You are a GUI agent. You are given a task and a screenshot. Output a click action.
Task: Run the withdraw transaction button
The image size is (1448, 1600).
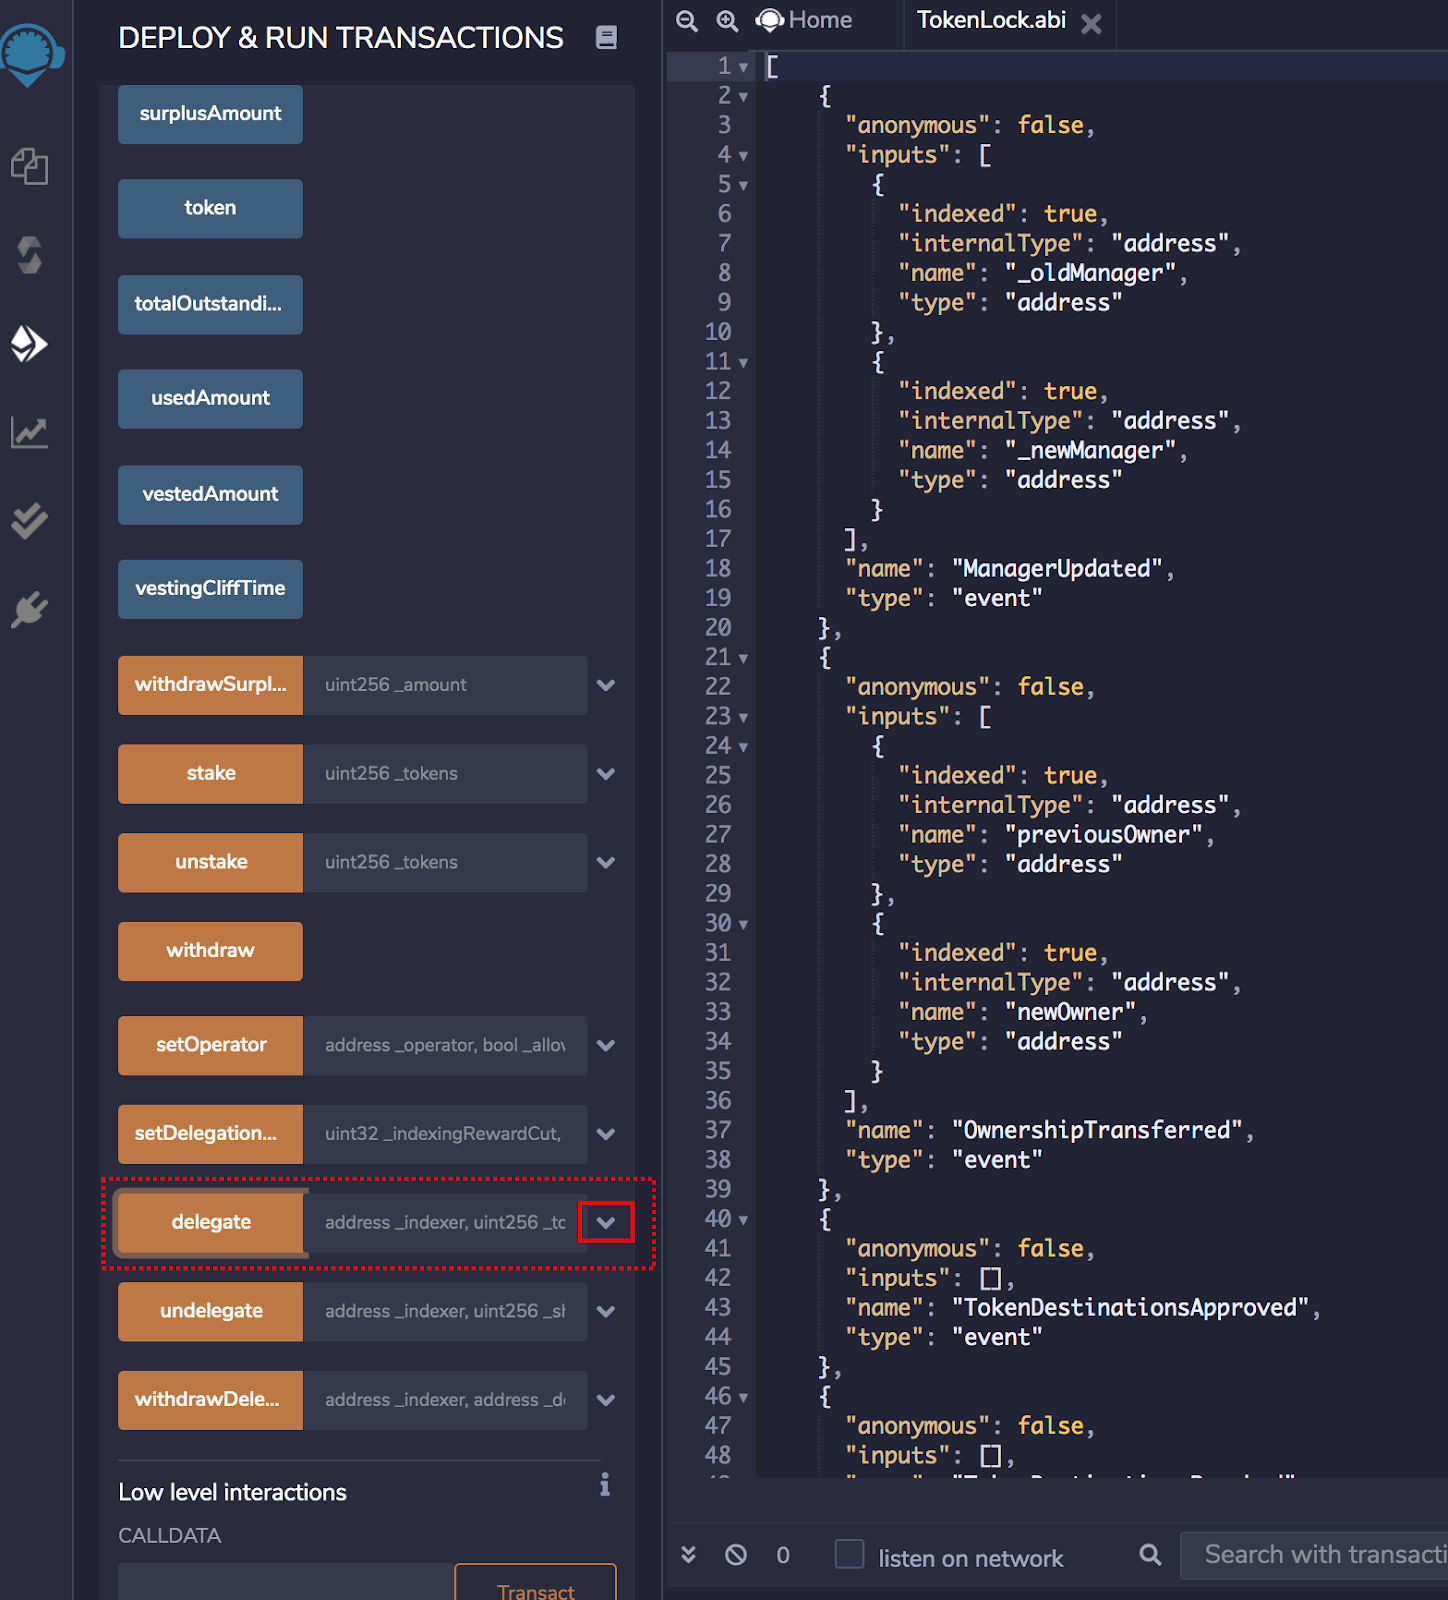[x=210, y=951]
